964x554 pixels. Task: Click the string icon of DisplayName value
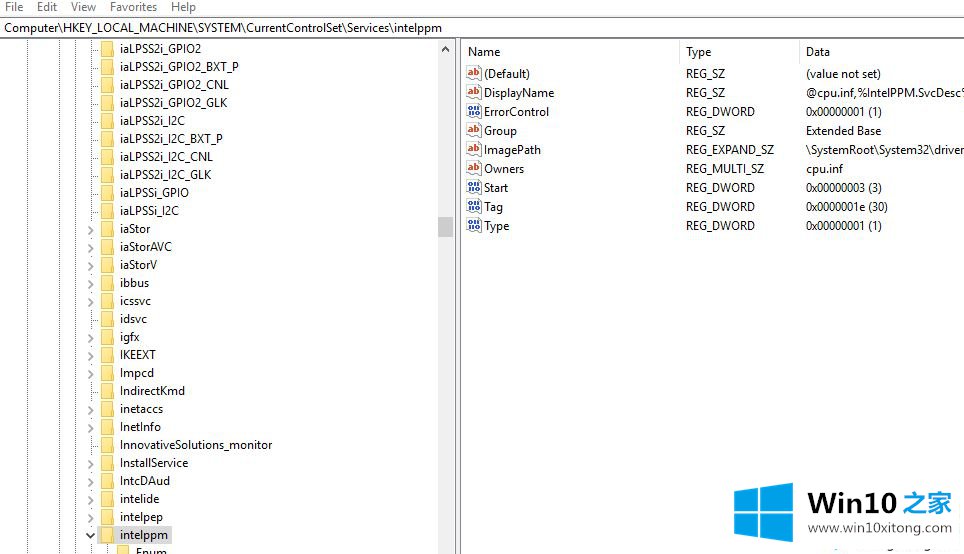point(473,92)
